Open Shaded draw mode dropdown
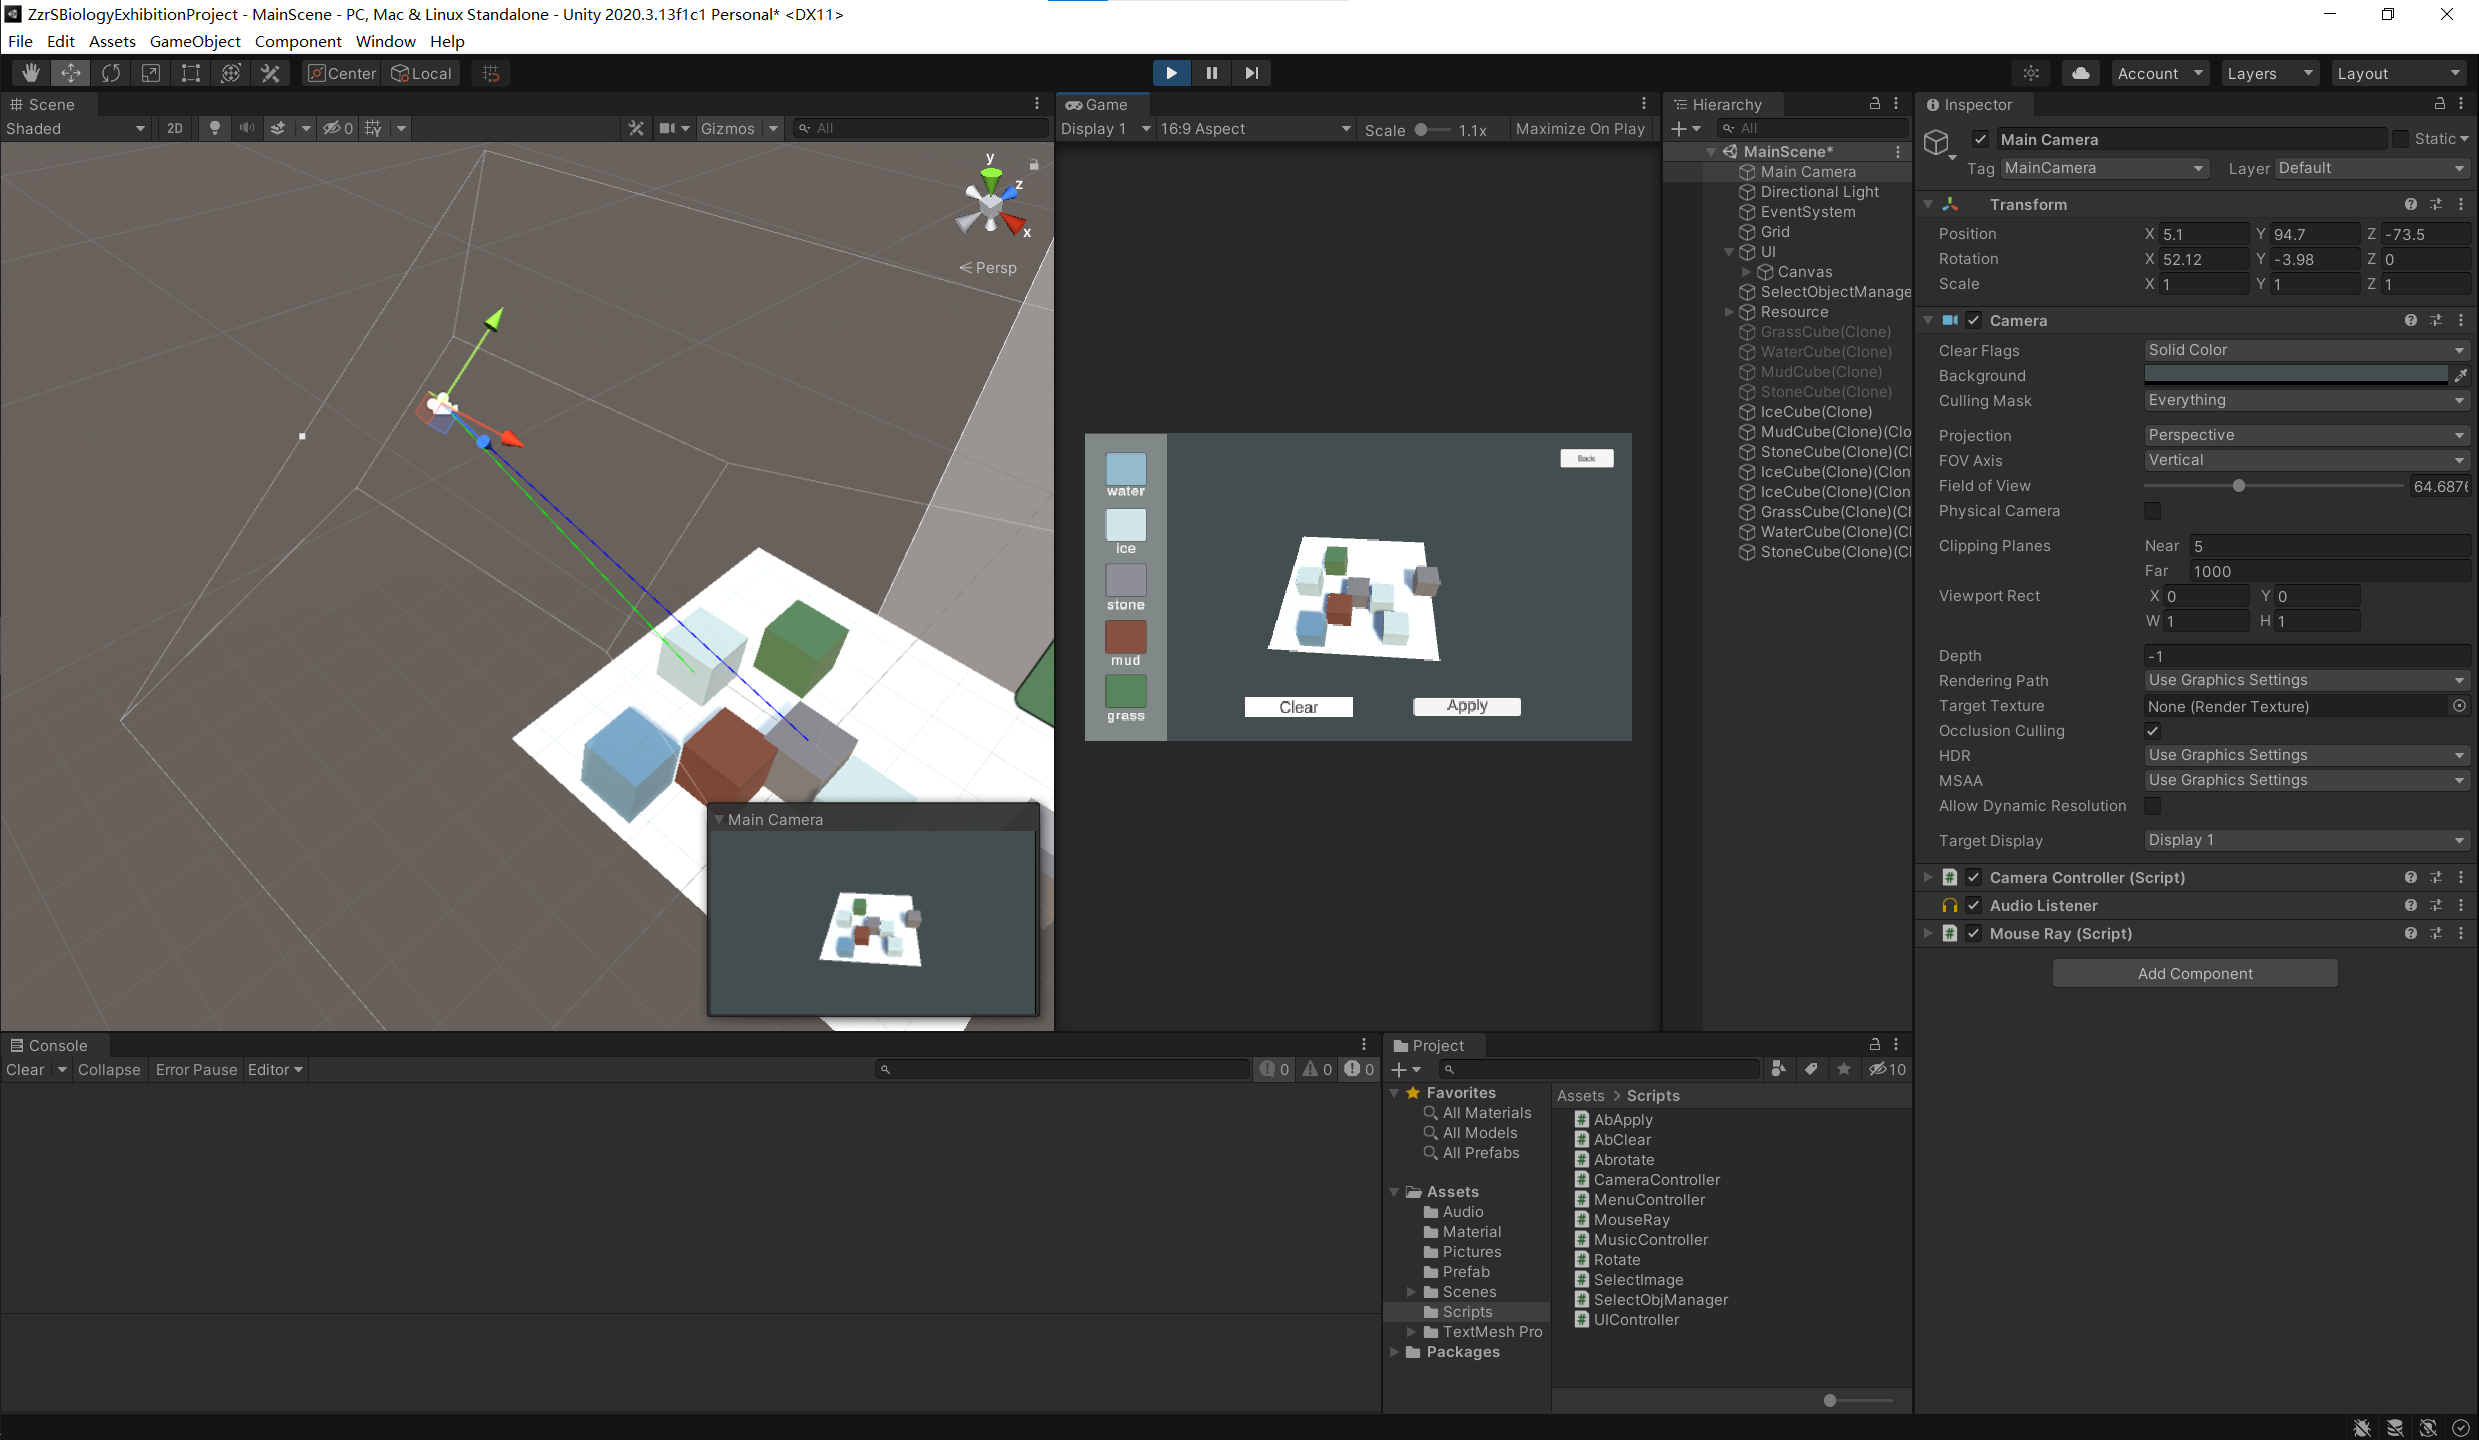Screen dimensions: 2479x1440 [x=75, y=129]
